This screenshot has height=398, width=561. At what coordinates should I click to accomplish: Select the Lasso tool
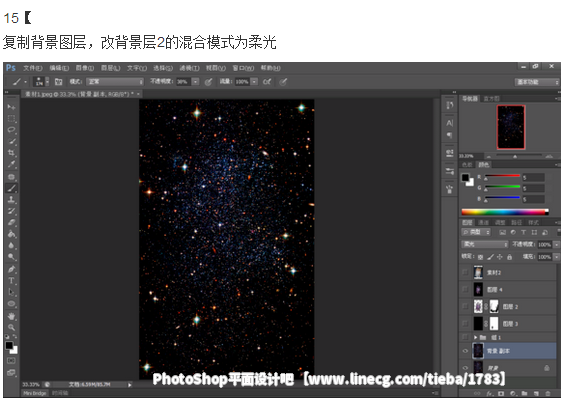11,130
